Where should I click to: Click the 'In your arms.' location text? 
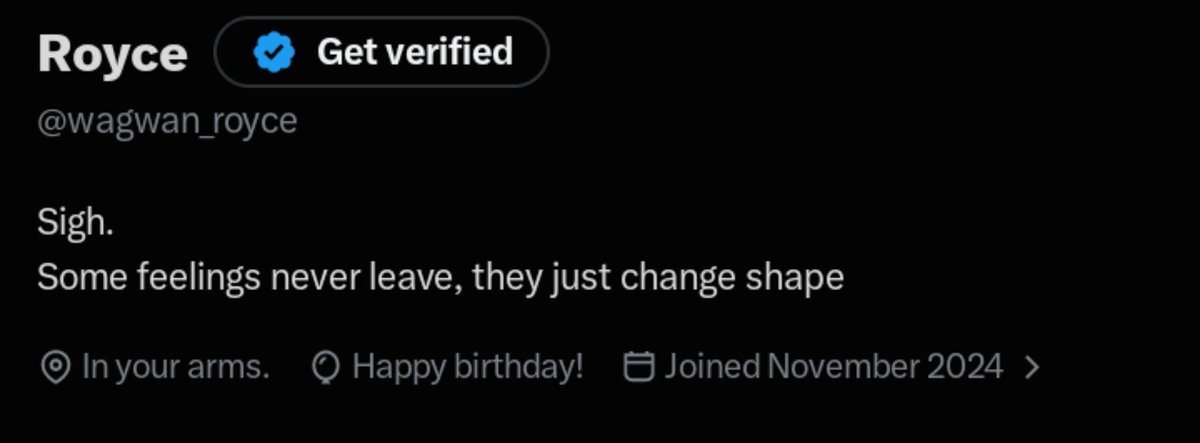pyautogui.click(x=176, y=367)
